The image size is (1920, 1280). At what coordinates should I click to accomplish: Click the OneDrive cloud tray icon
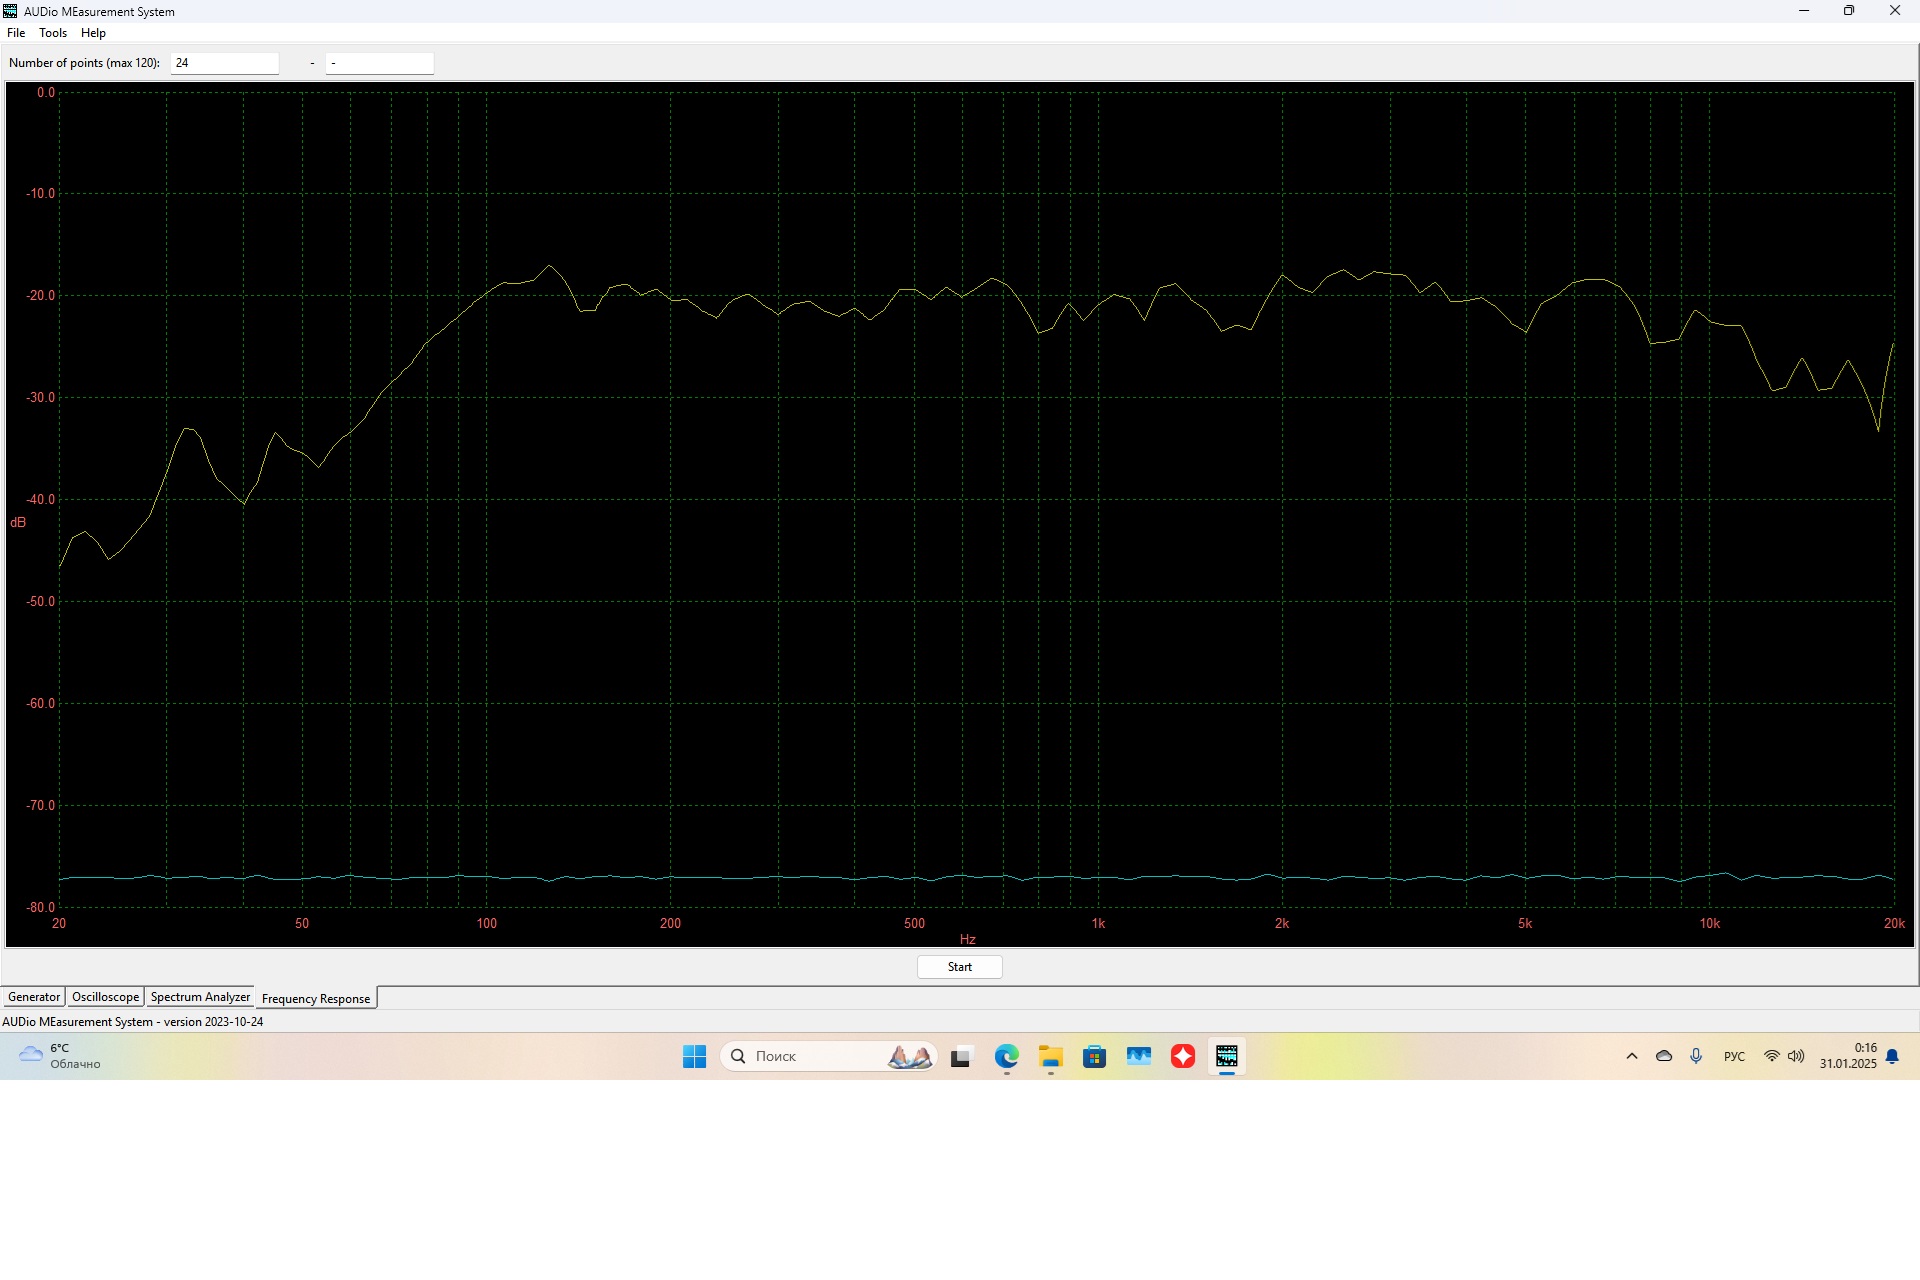(x=1664, y=1056)
